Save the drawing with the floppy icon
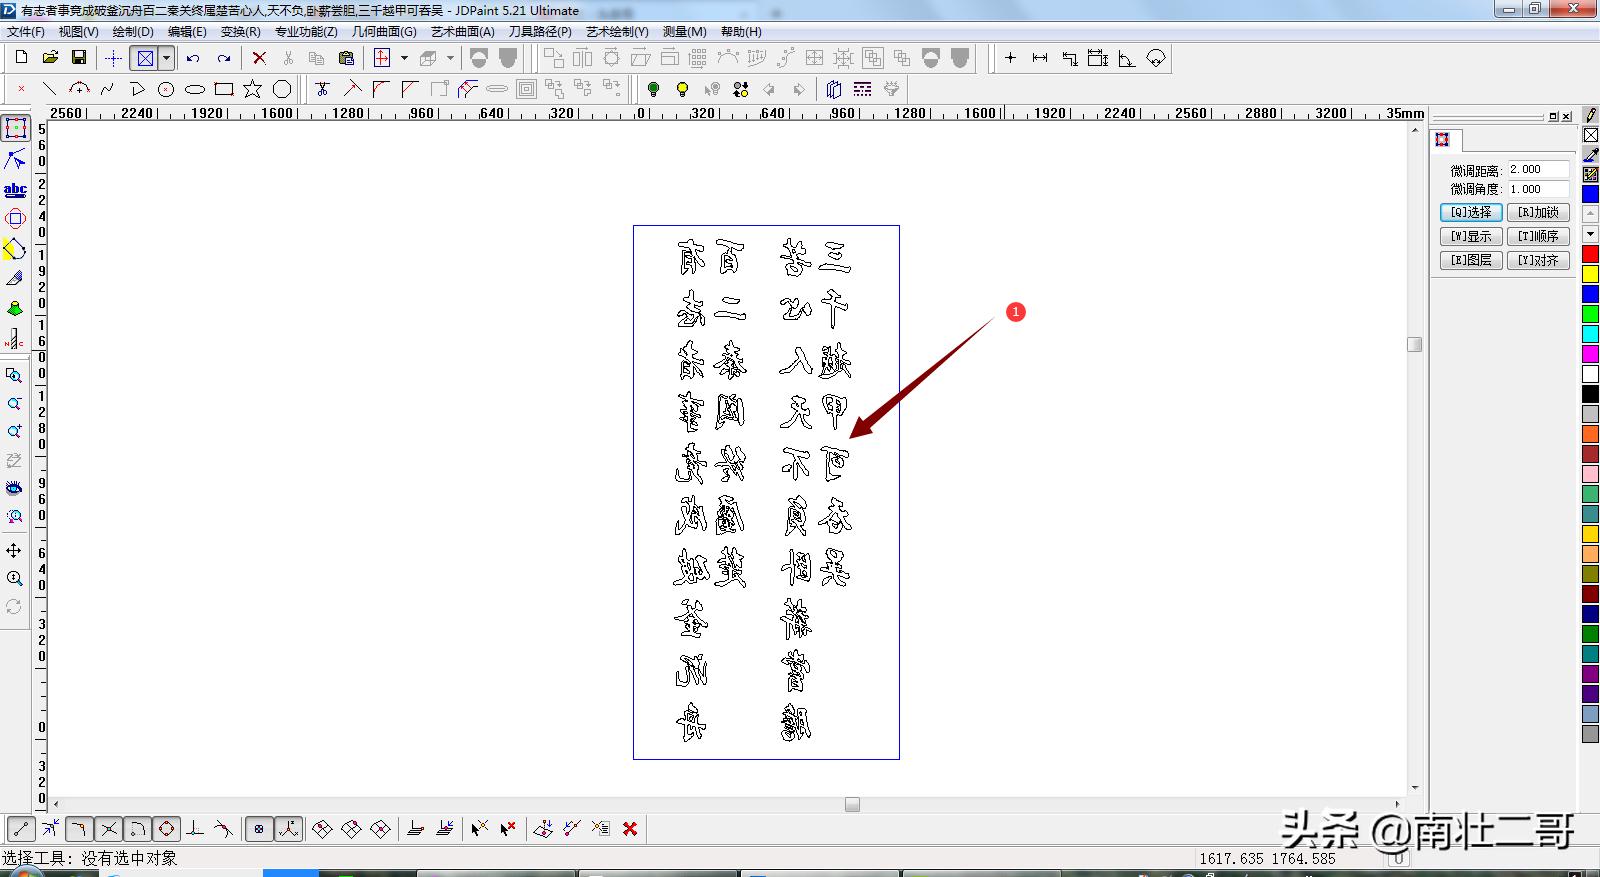 (x=79, y=58)
